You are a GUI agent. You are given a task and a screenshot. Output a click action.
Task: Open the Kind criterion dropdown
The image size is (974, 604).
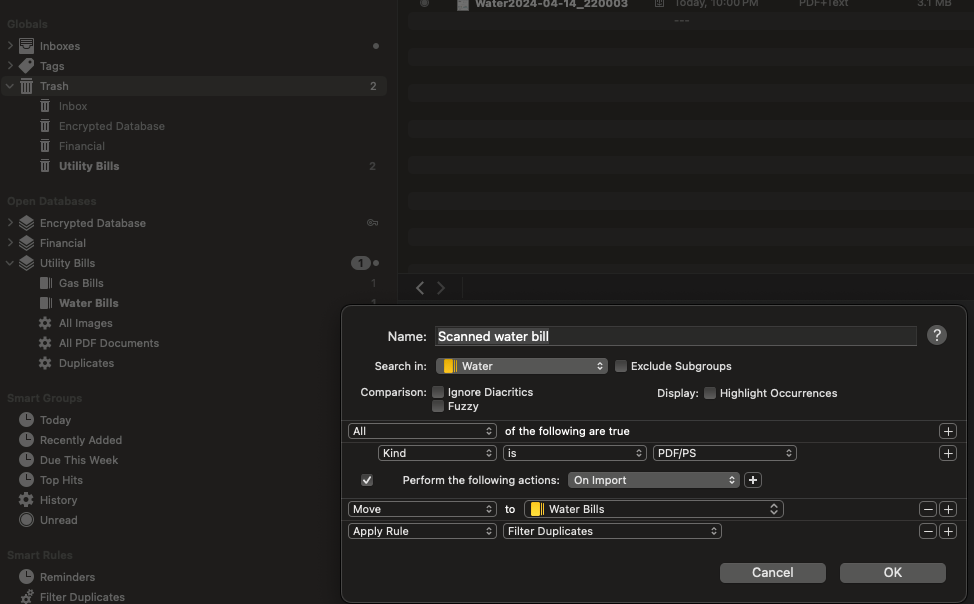click(x=437, y=453)
